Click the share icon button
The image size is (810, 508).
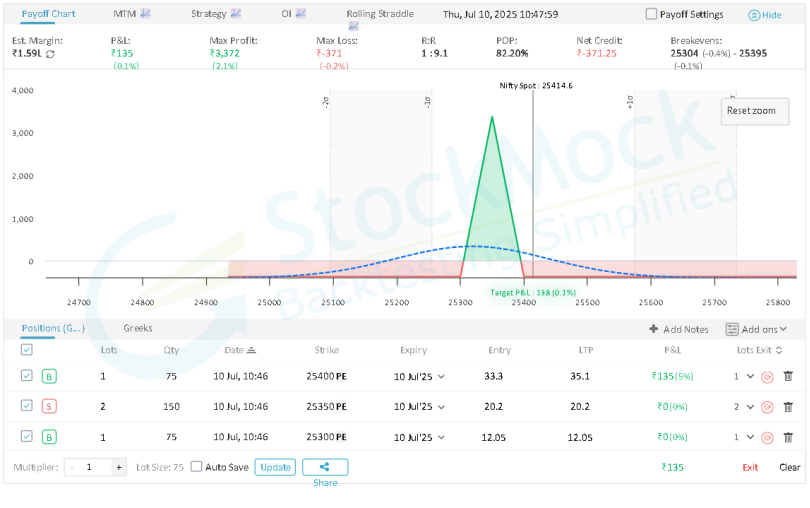point(325,467)
